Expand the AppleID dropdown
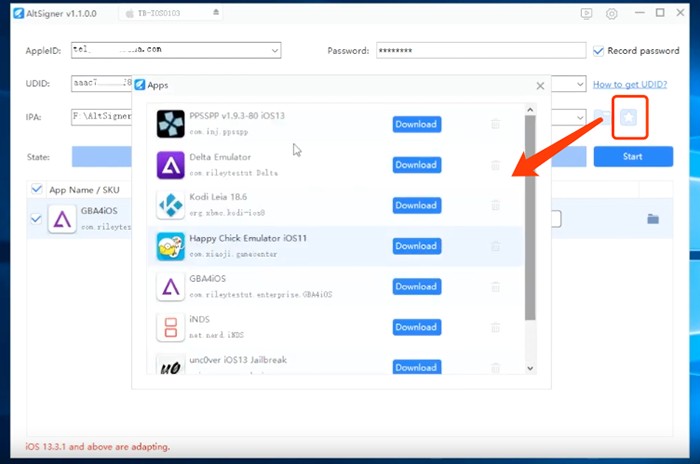This screenshot has height=464, width=700. (x=275, y=50)
